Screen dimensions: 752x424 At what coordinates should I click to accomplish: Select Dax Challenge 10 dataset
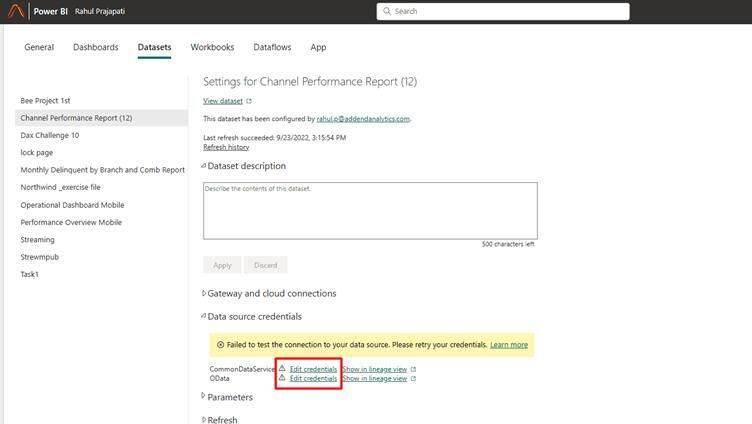click(x=50, y=135)
